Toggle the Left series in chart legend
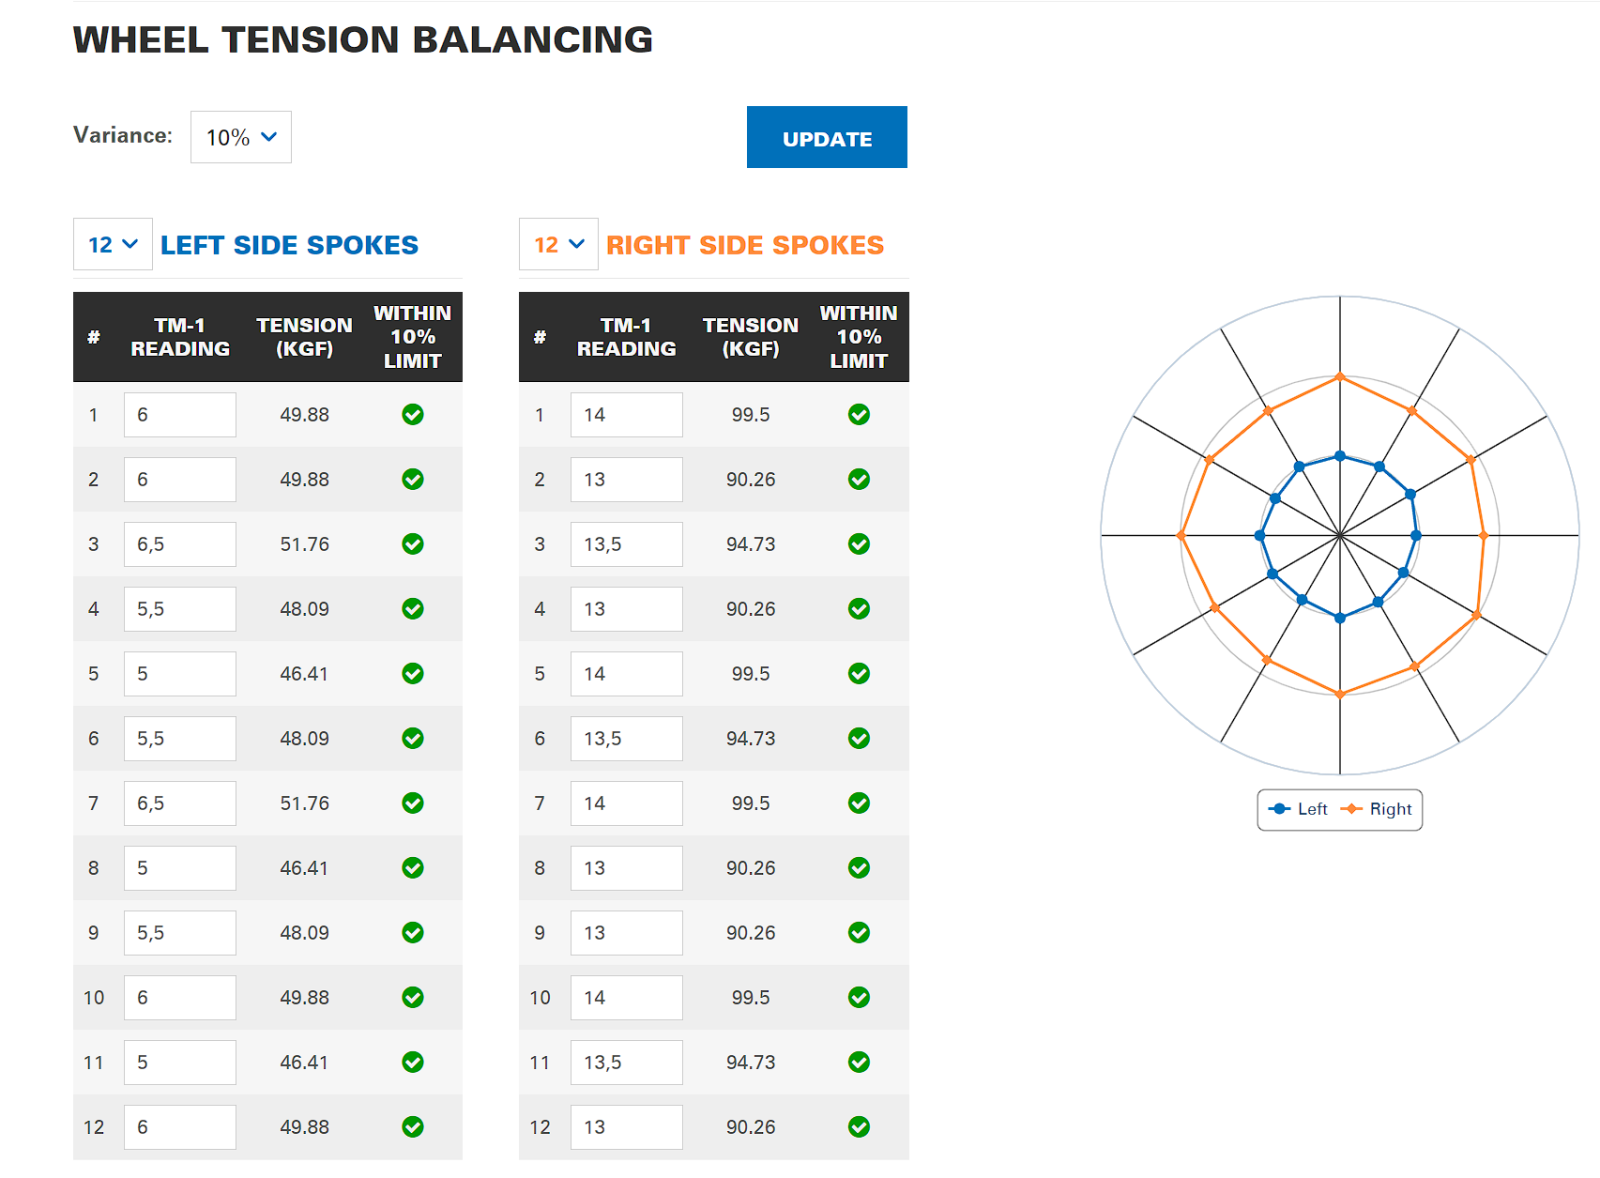The height and width of the screenshot is (1178, 1600). [1298, 809]
